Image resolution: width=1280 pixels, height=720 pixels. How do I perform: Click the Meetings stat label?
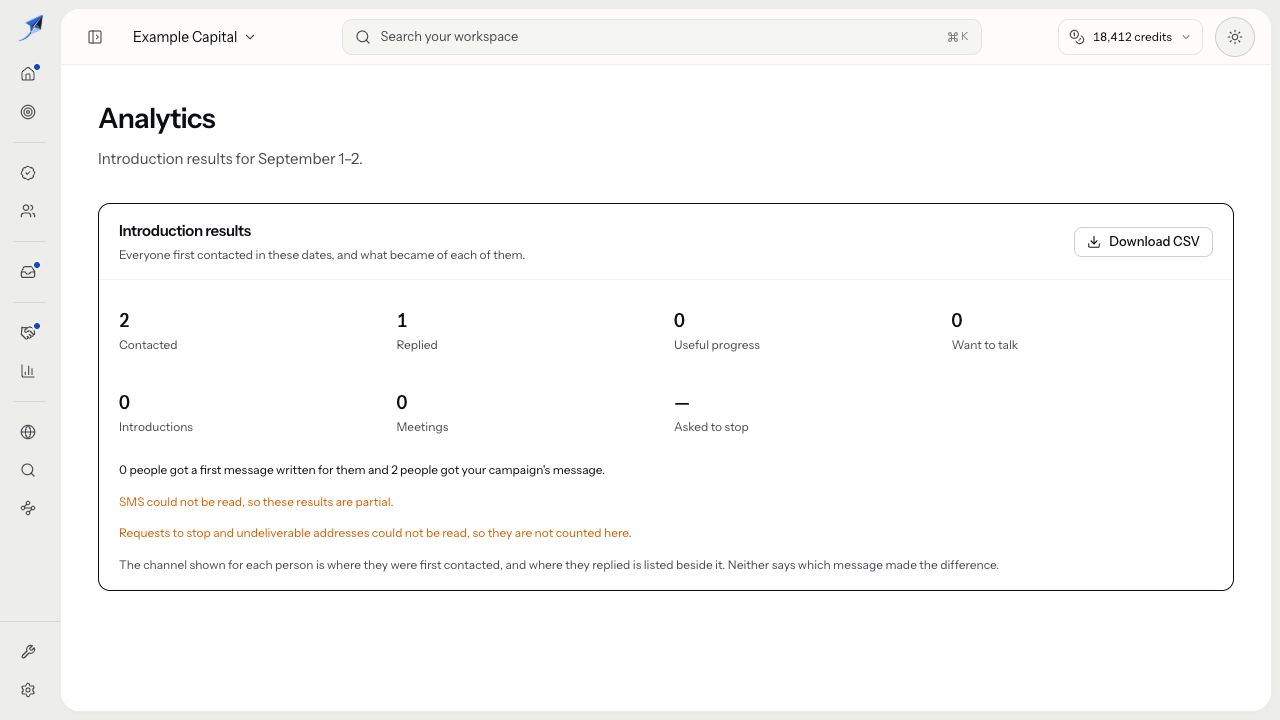[422, 427]
